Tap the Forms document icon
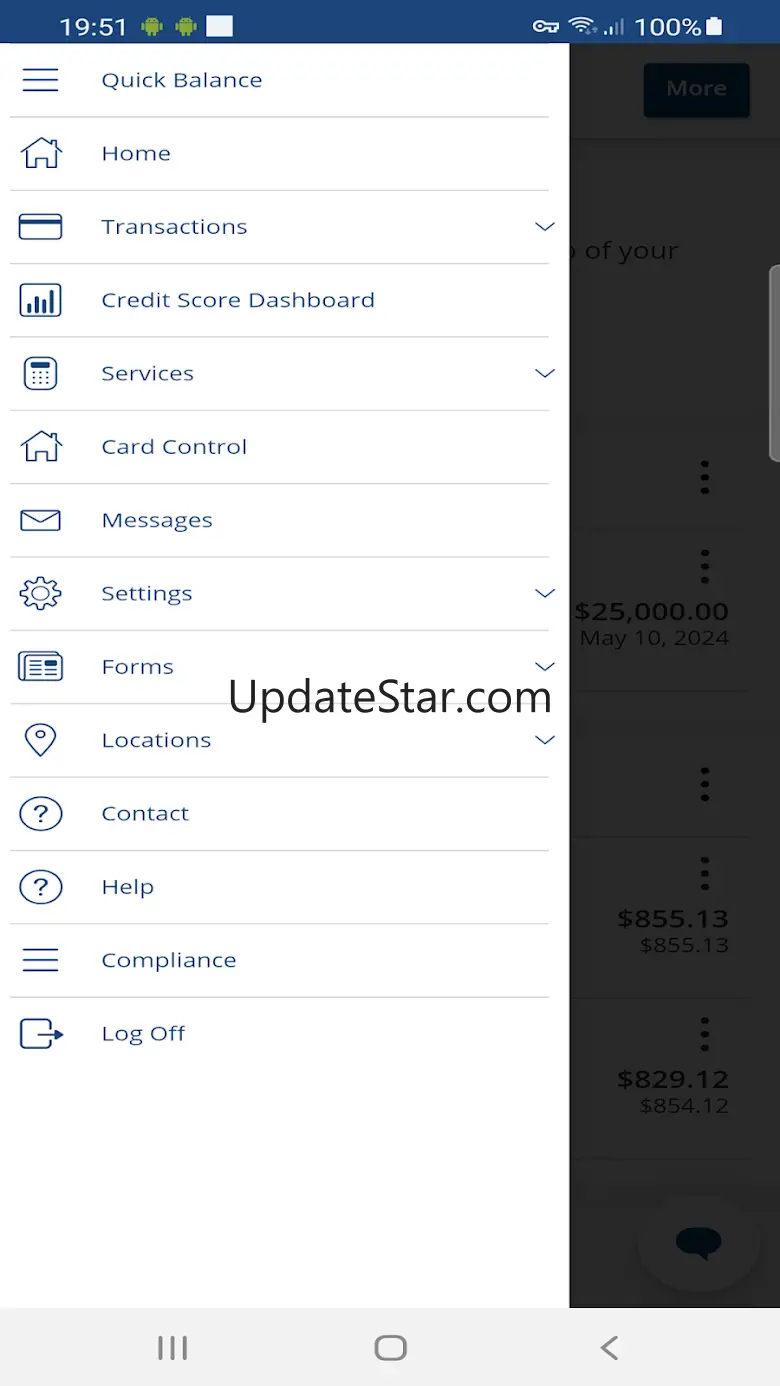The image size is (780, 1386). 40,667
